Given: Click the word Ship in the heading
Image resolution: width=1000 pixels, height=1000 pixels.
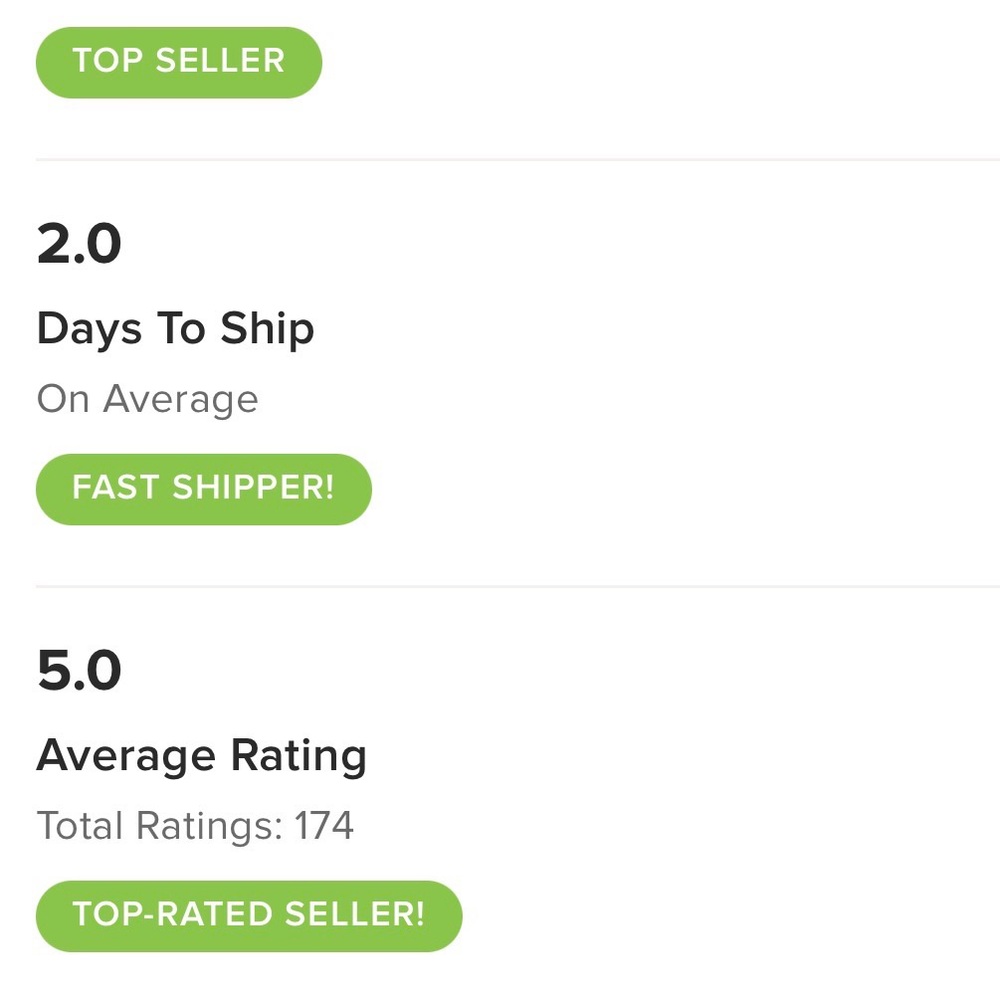Looking at the screenshot, I should (267, 329).
